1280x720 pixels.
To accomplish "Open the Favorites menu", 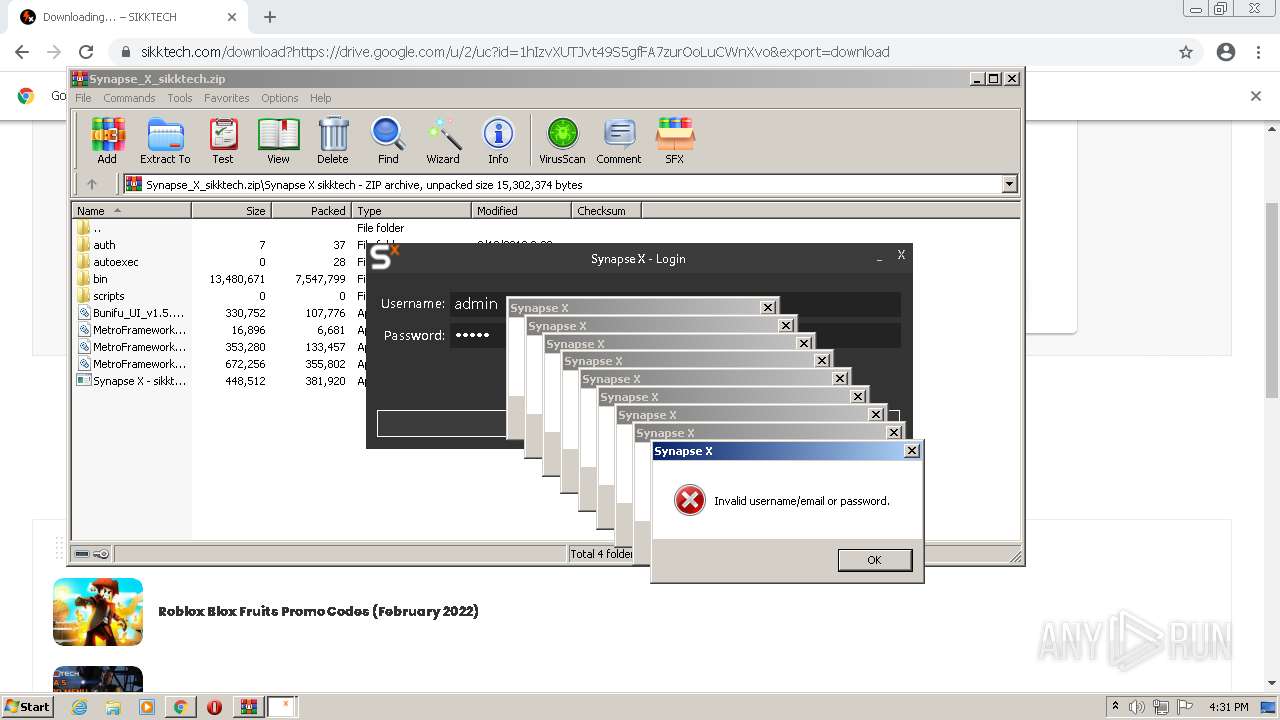I will click(x=227, y=98).
